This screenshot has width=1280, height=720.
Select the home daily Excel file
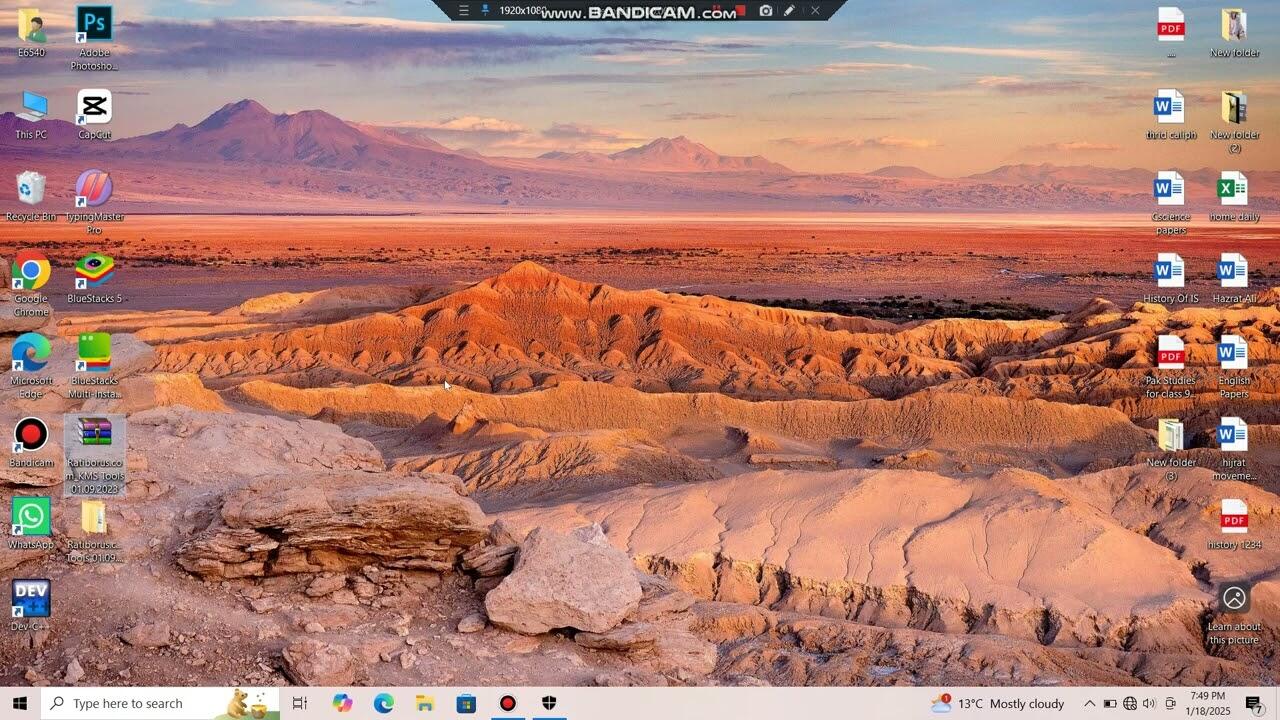point(1233,190)
